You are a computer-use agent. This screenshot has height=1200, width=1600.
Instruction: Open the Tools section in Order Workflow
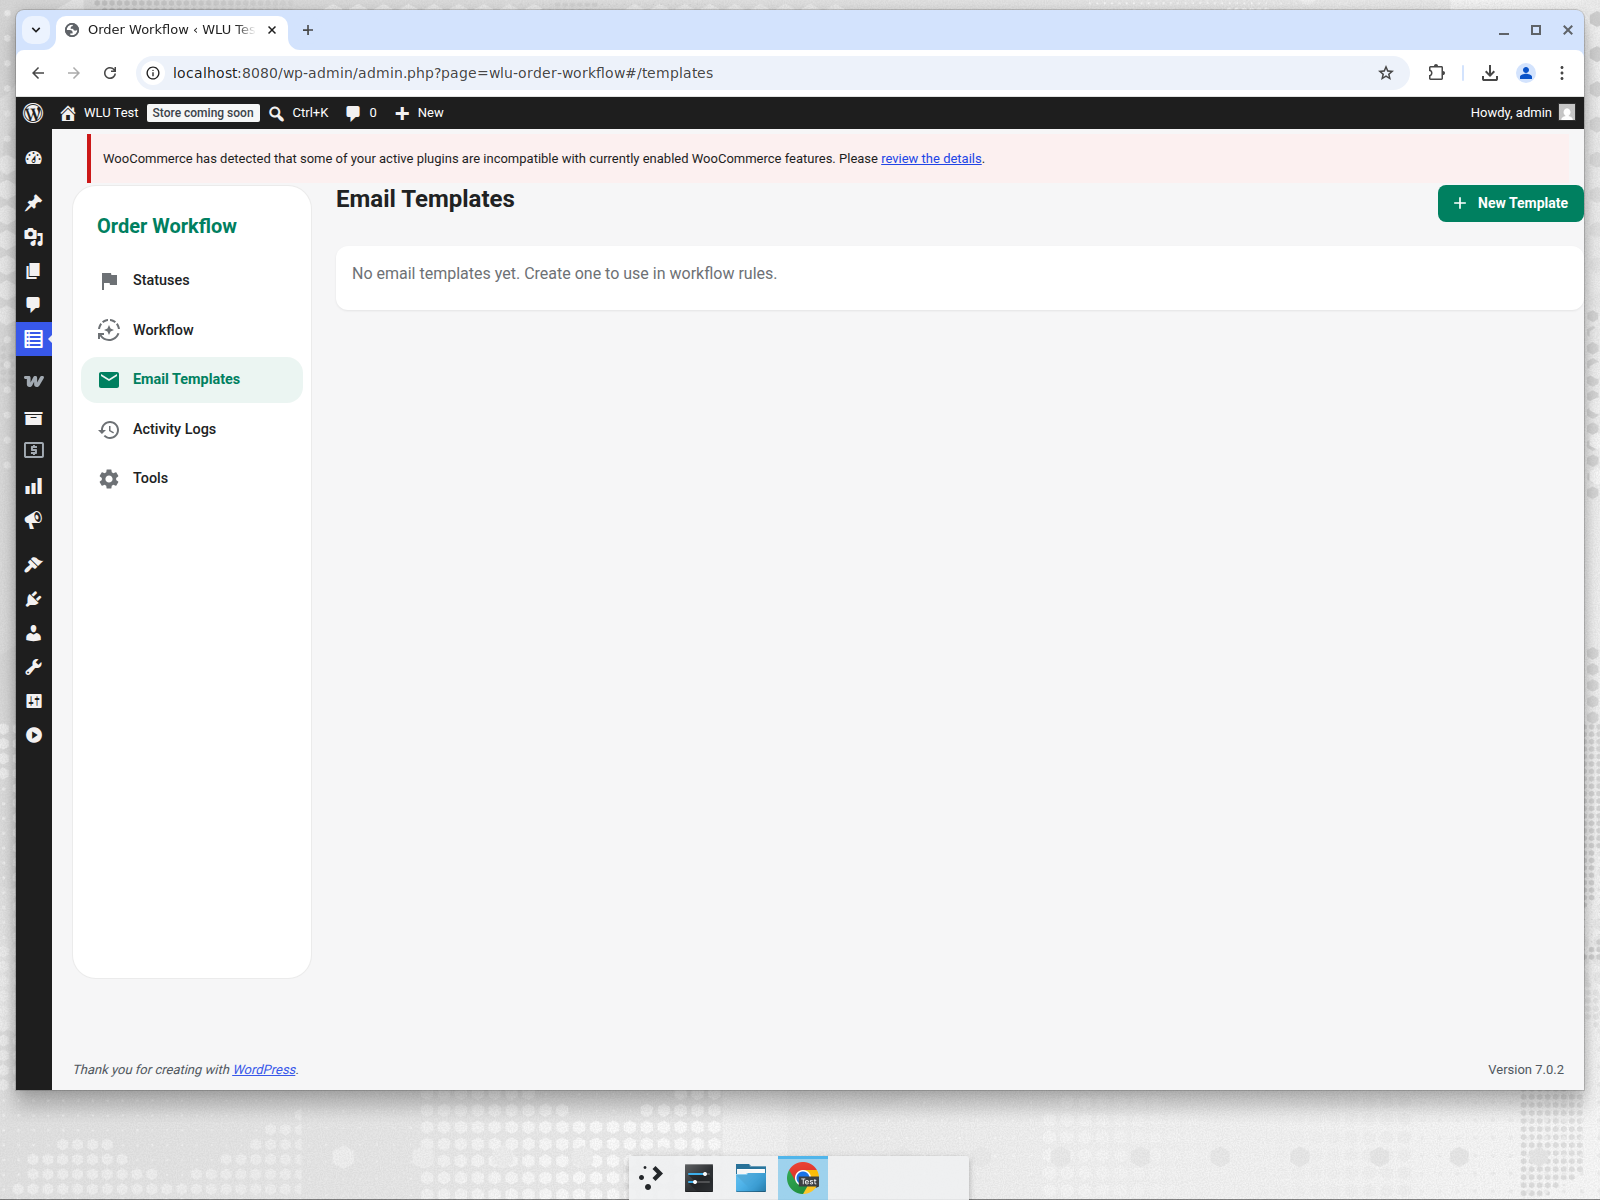(x=192, y=478)
